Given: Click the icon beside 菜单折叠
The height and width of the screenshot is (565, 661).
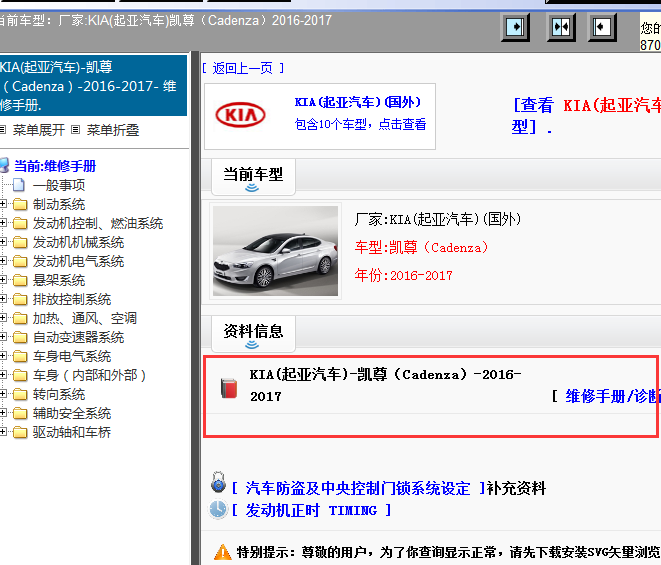Looking at the screenshot, I should (x=75, y=130).
